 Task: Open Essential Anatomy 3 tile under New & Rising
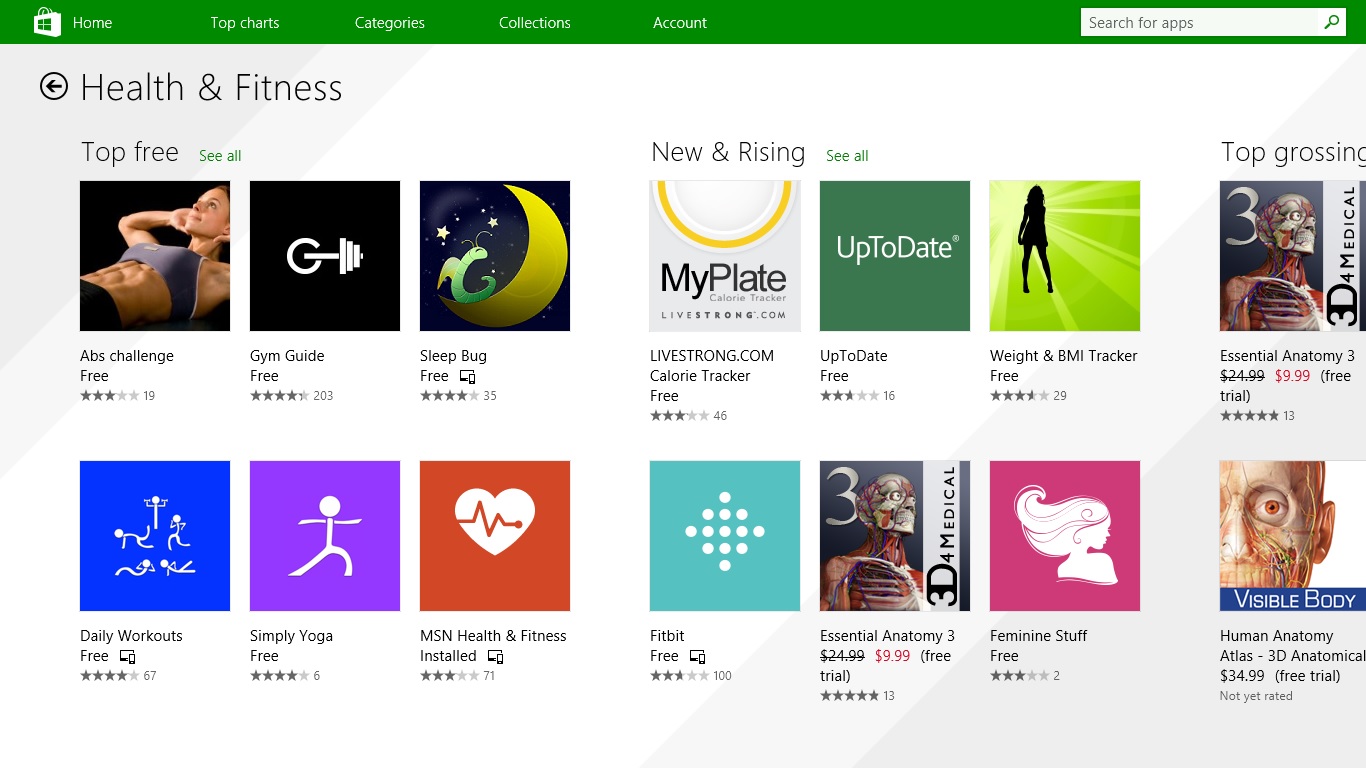(x=895, y=536)
